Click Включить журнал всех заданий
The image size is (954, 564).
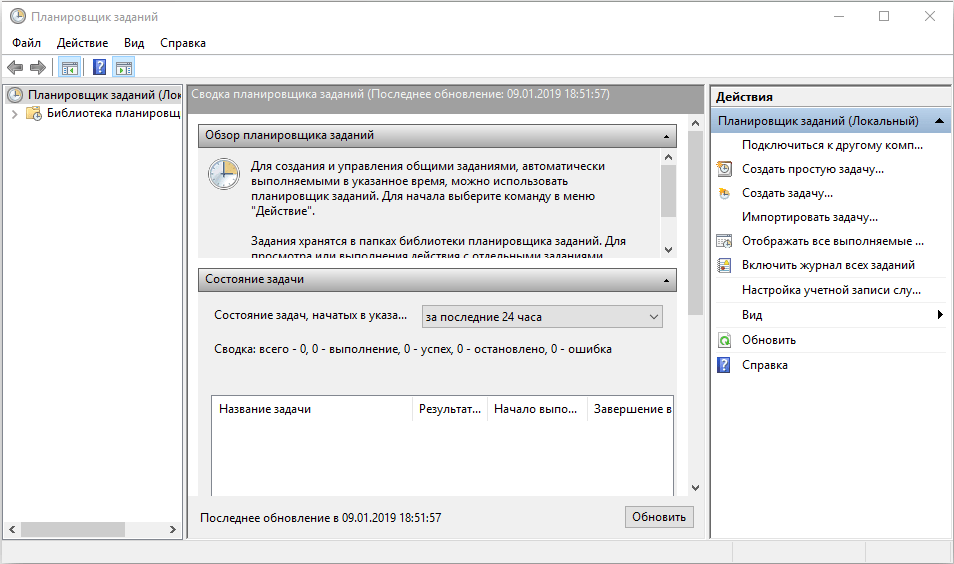click(x=828, y=265)
